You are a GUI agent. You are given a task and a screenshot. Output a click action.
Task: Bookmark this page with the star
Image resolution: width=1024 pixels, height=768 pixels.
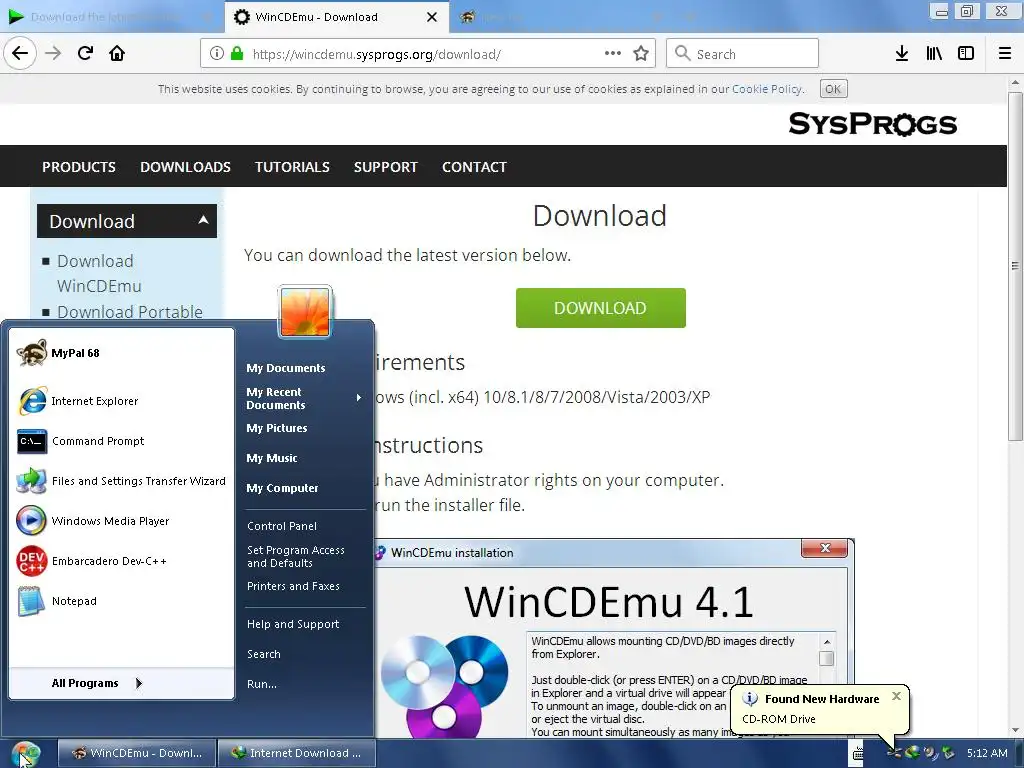(x=641, y=54)
